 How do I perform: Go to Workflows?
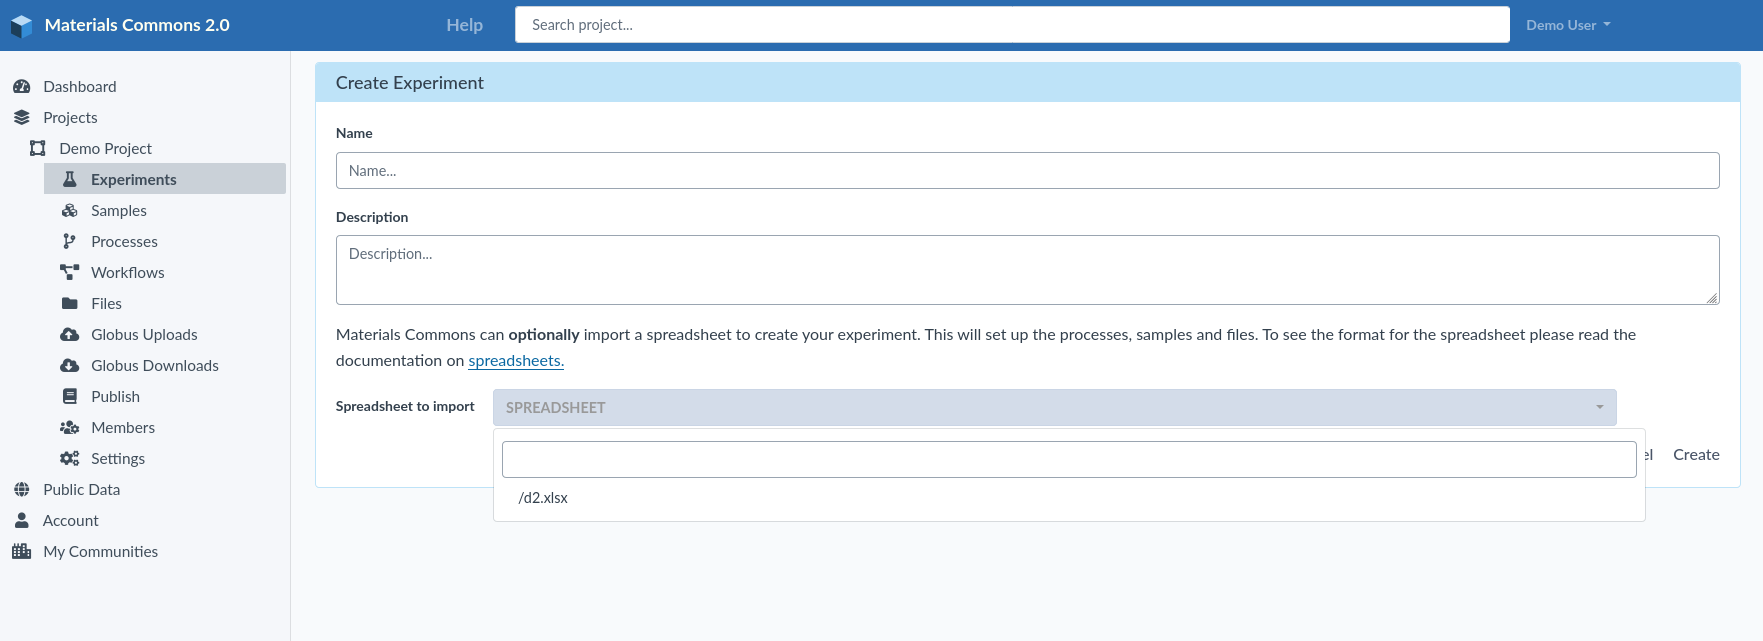[x=128, y=273]
